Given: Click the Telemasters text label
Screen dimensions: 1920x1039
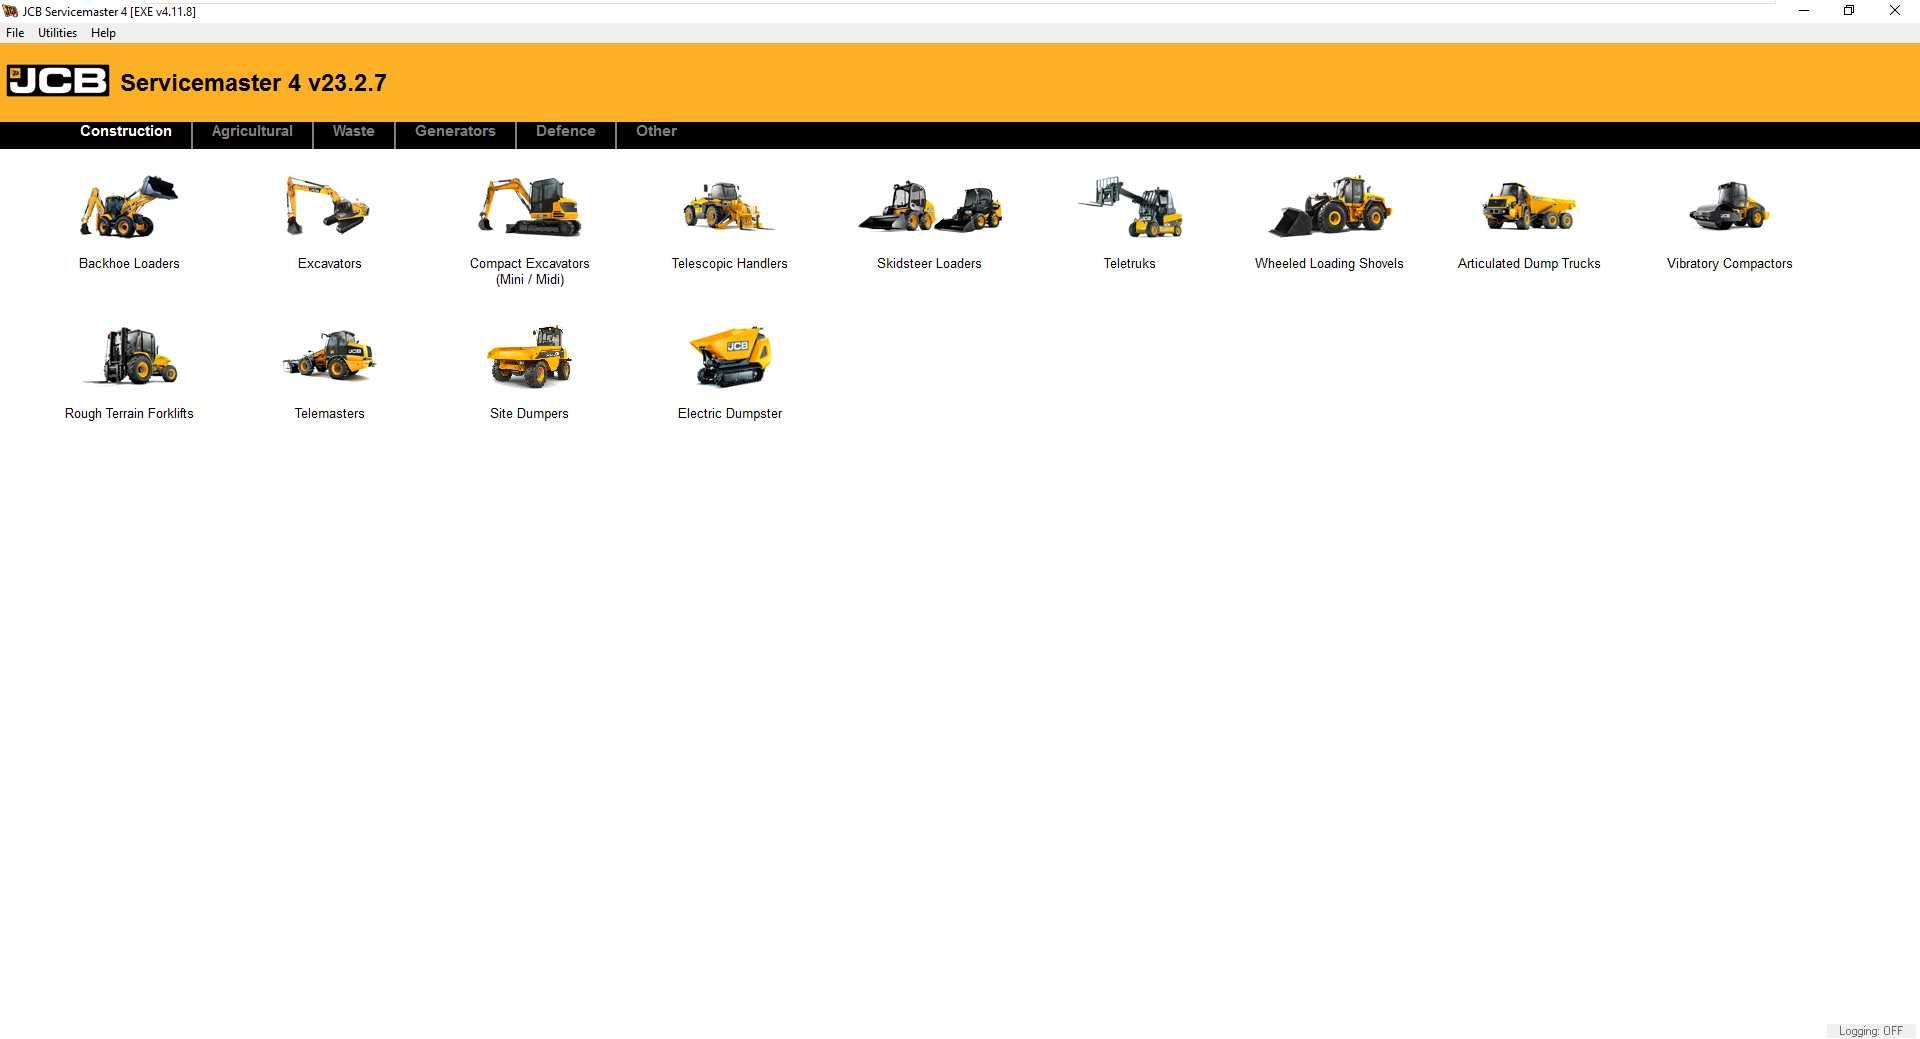Looking at the screenshot, I should tap(329, 414).
